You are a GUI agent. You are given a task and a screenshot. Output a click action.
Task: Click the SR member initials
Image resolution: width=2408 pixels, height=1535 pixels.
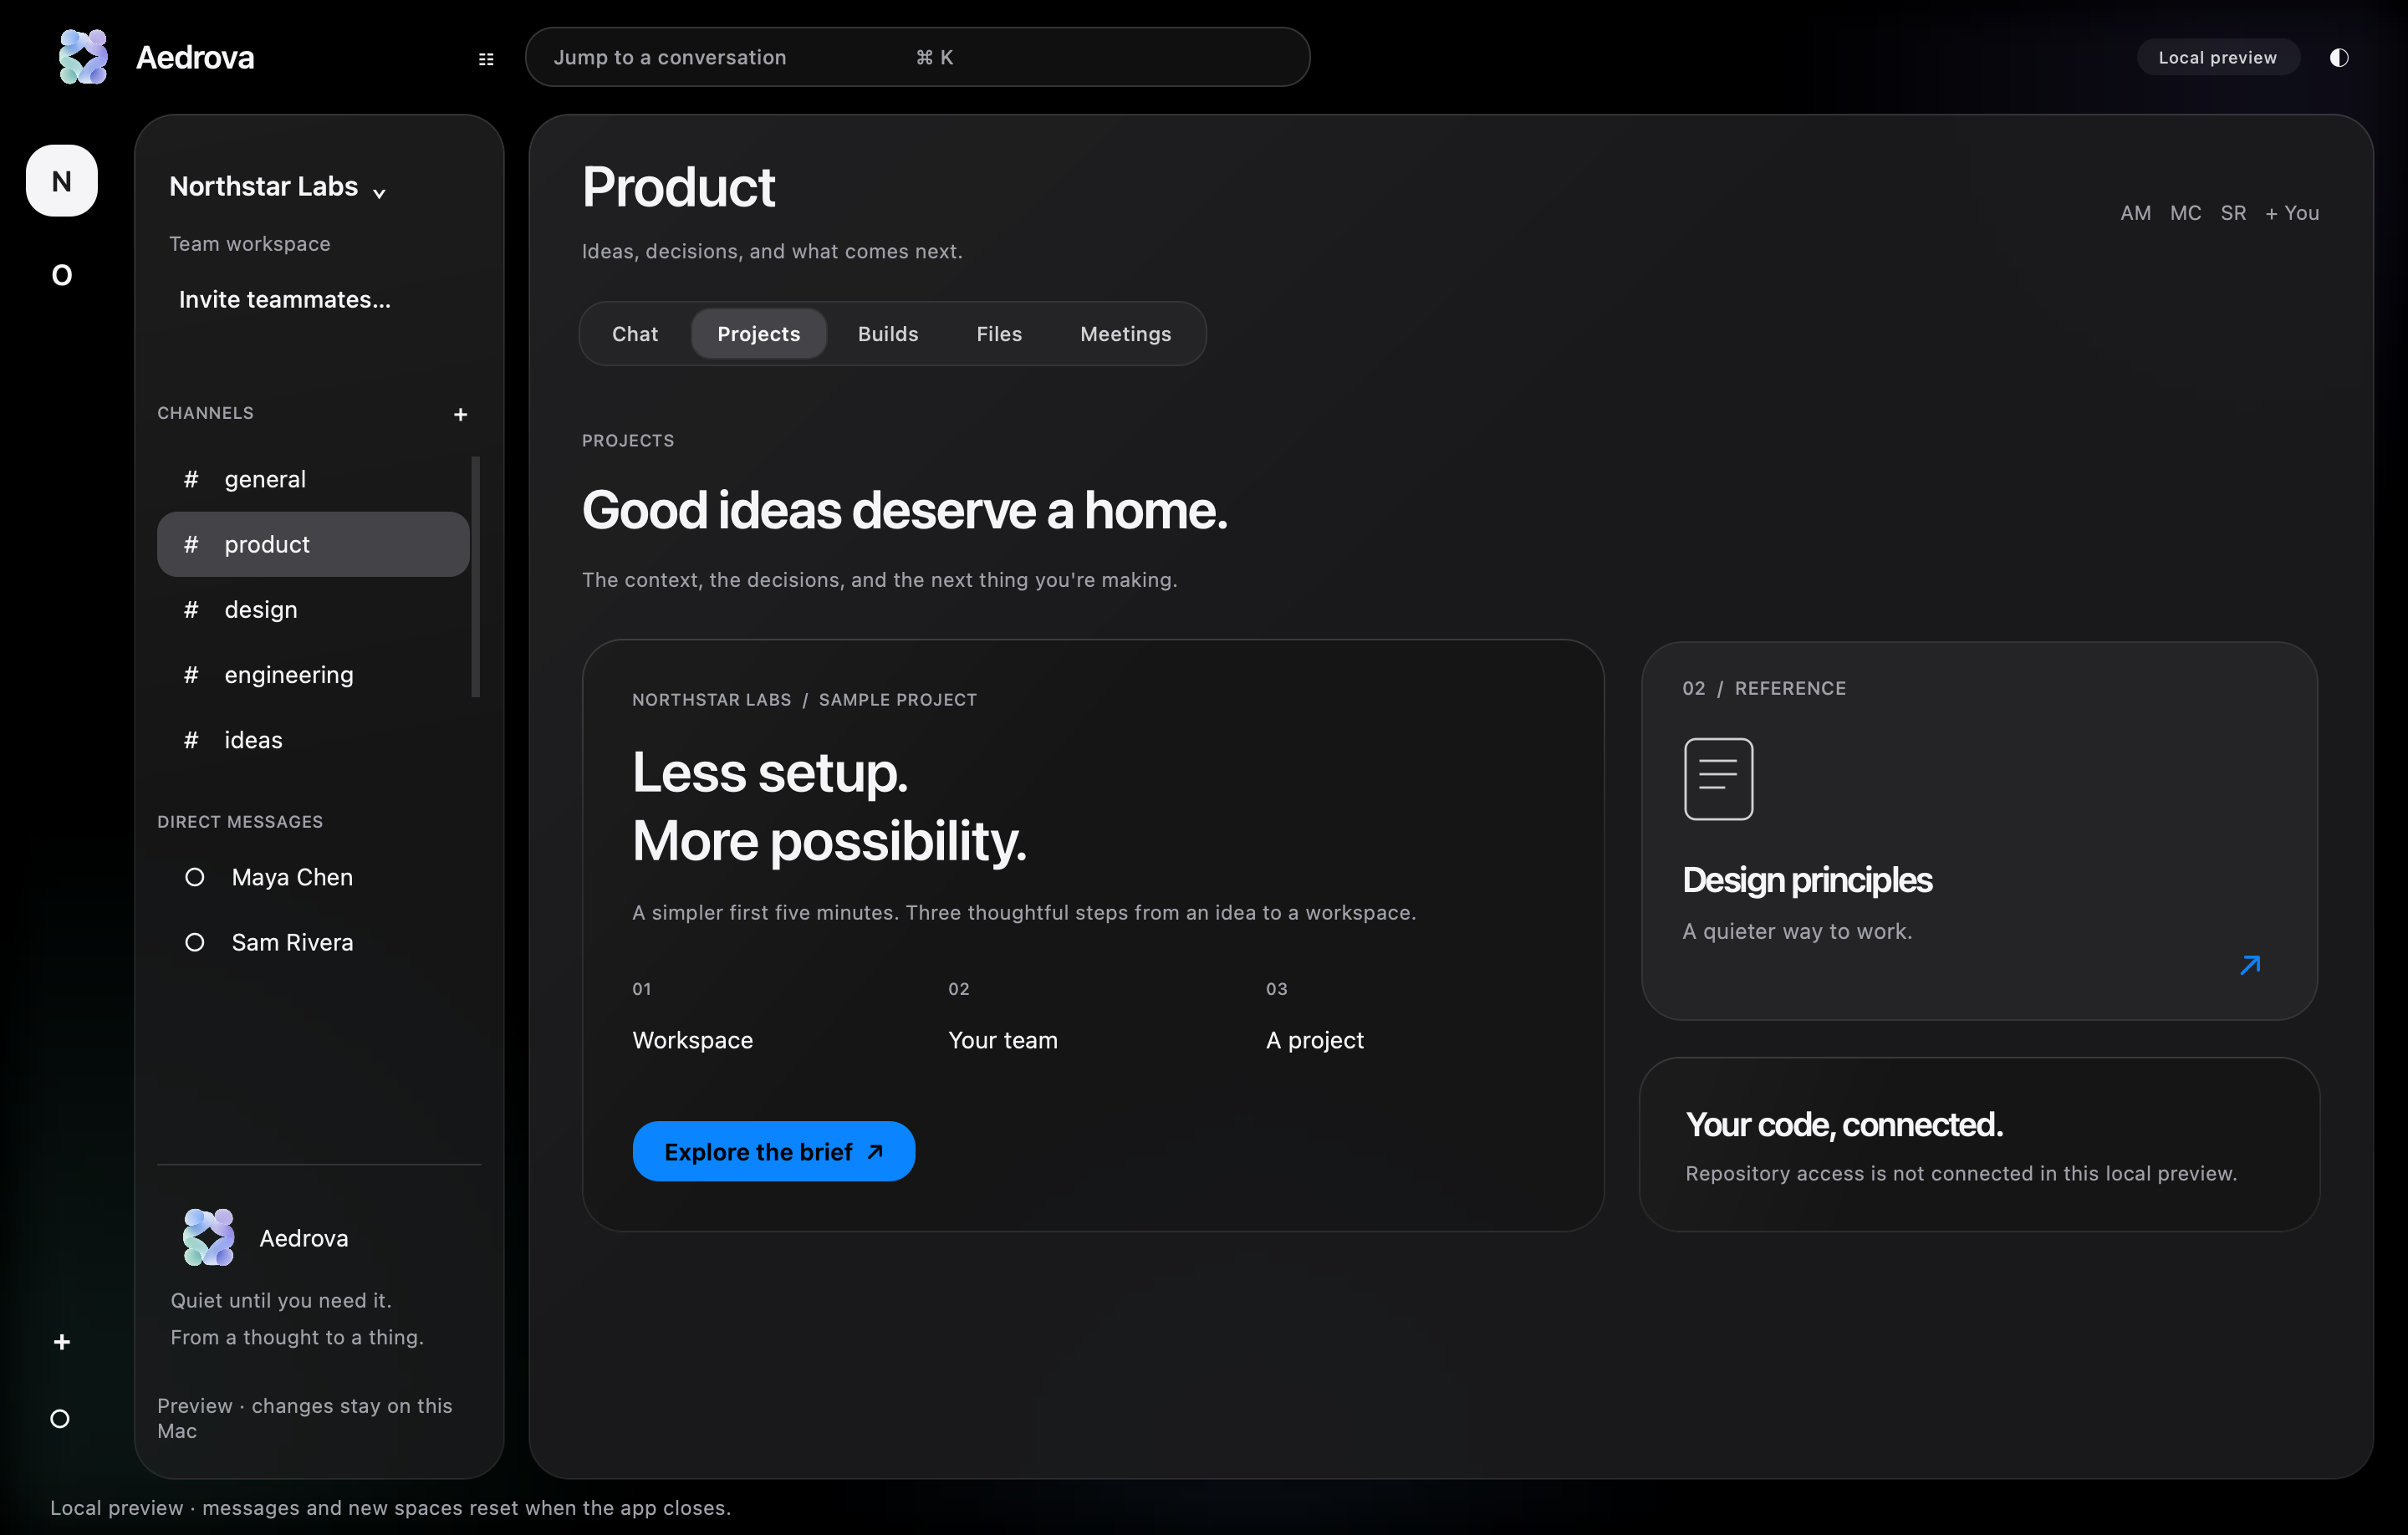(2233, 213)
